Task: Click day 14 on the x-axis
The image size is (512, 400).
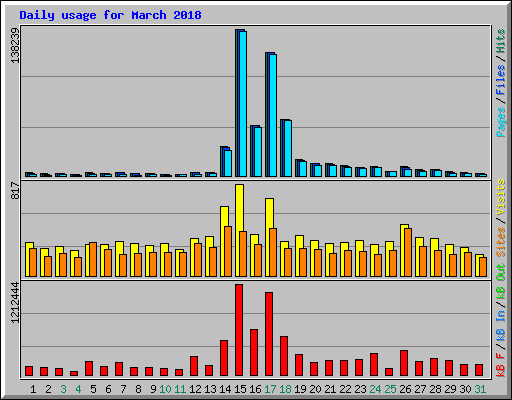Action: click(225, 389)
